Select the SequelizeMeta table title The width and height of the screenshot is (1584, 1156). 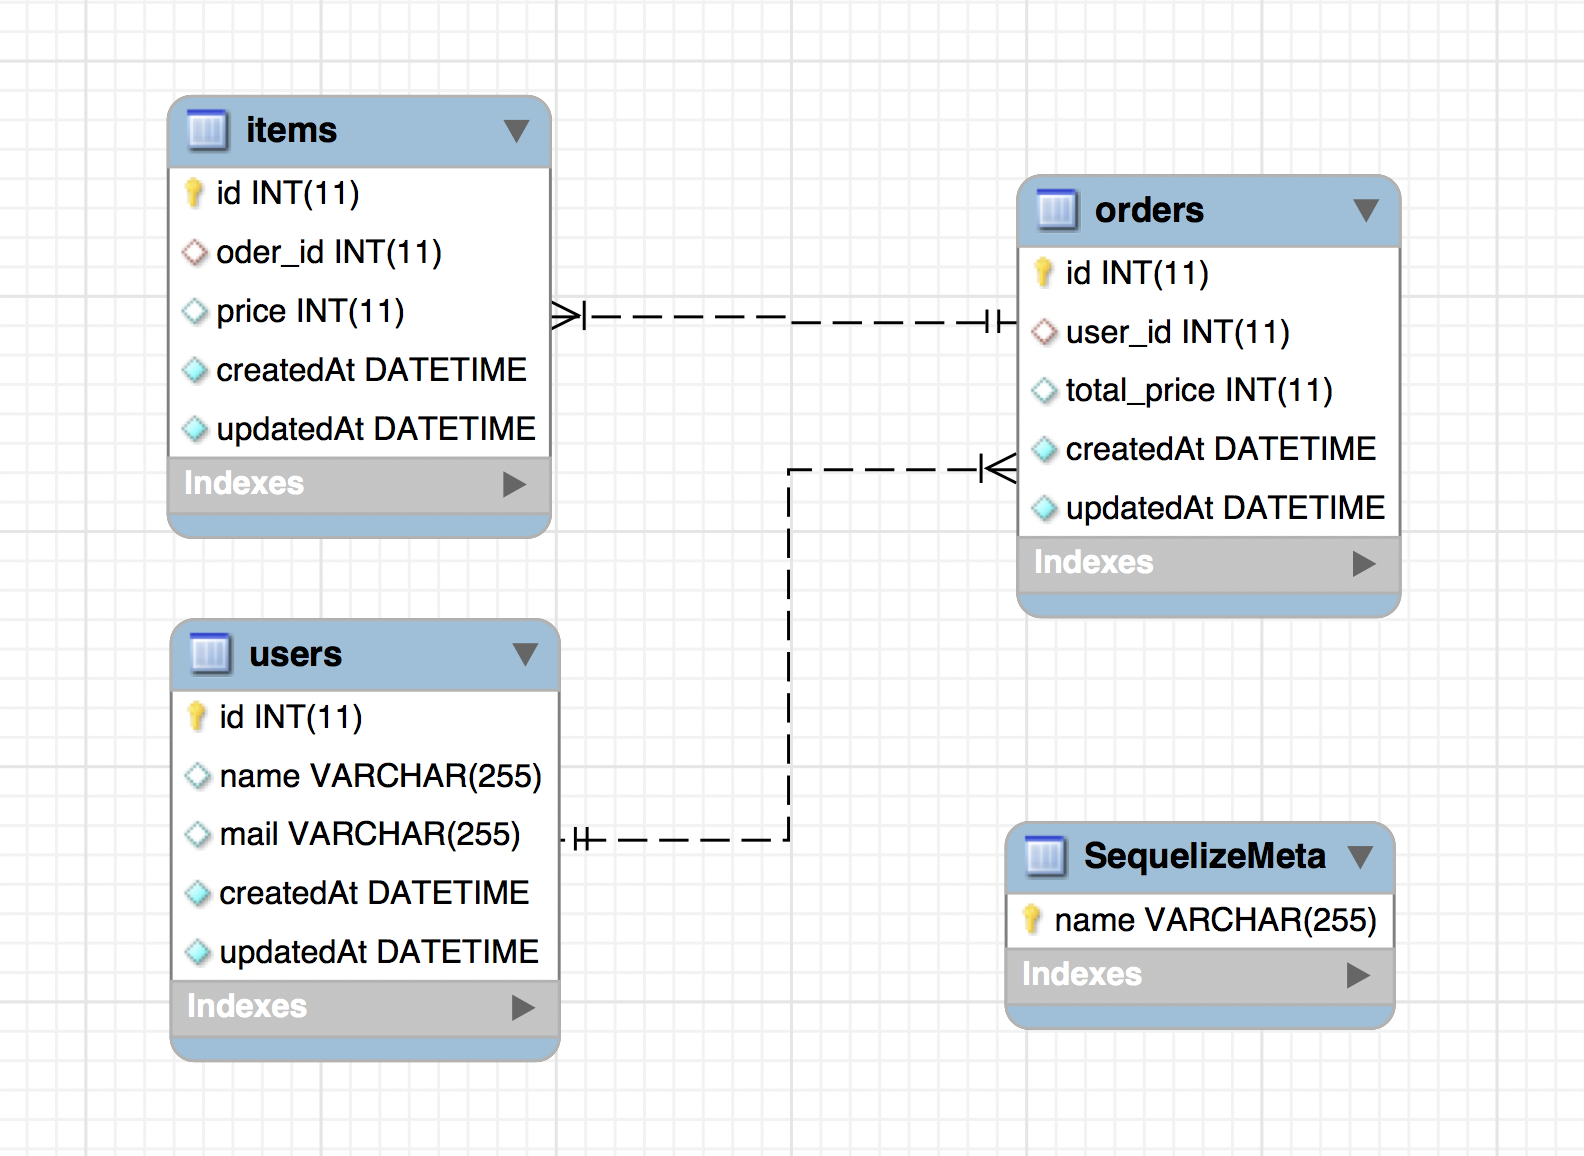1205,856
